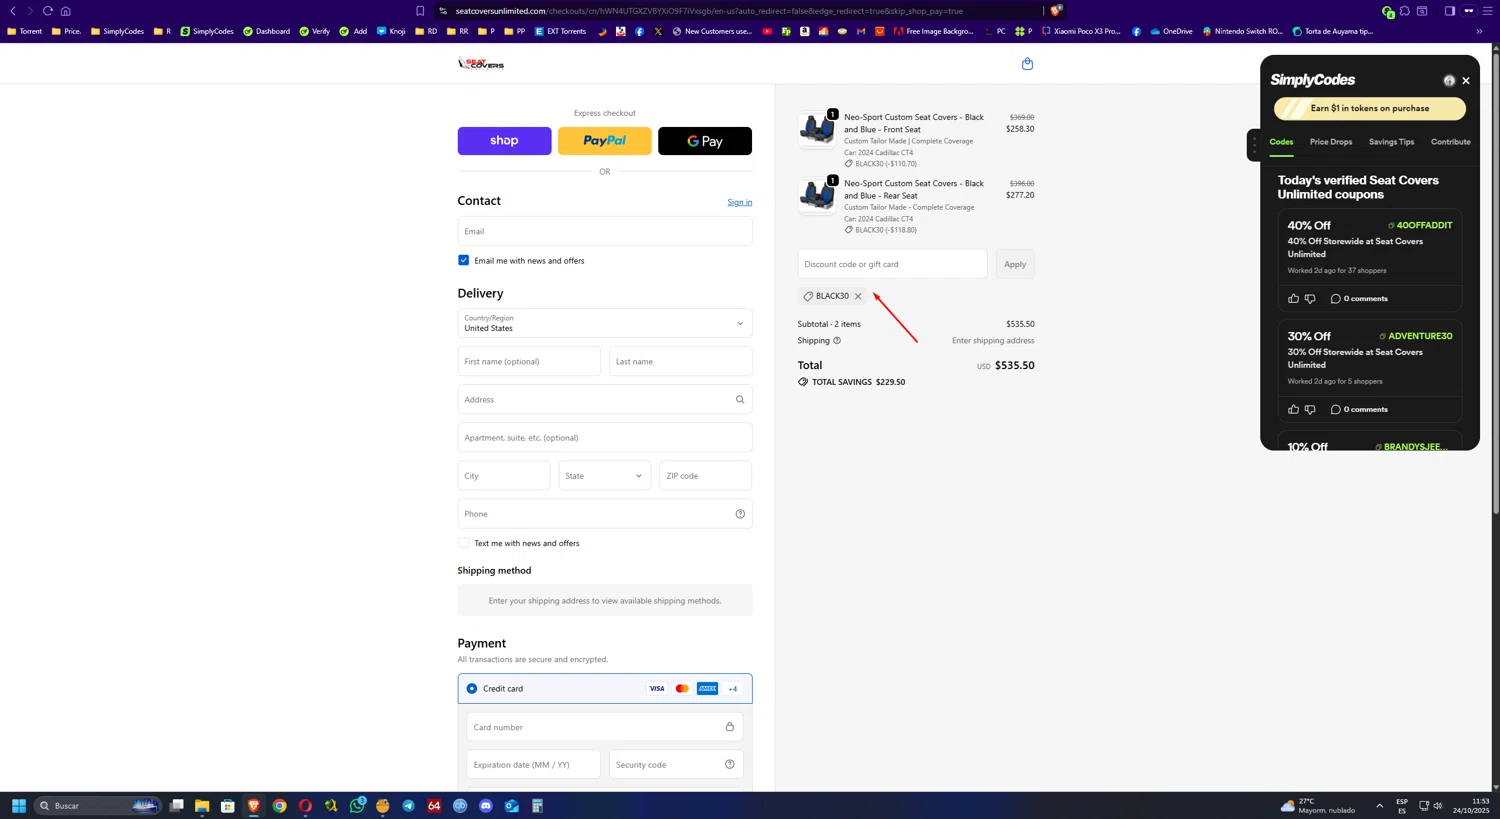Focus the Card number field
Screen dimensions: 1500x819
605,727
